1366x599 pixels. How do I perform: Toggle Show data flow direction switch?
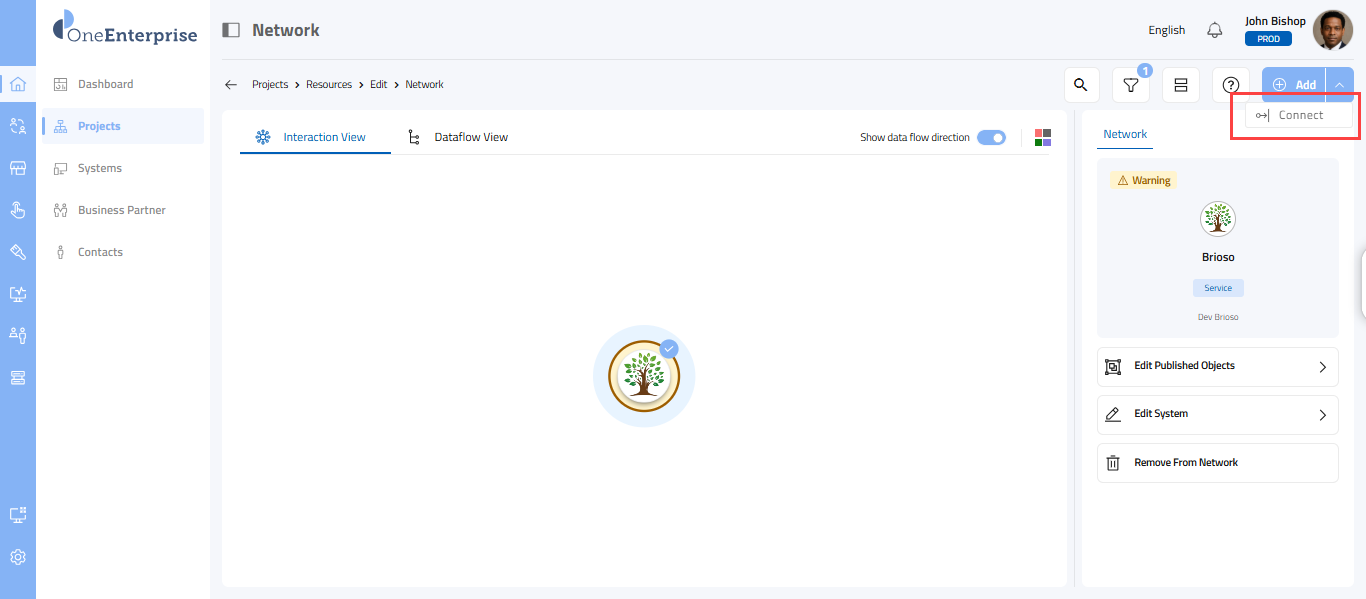click(991, 137)
